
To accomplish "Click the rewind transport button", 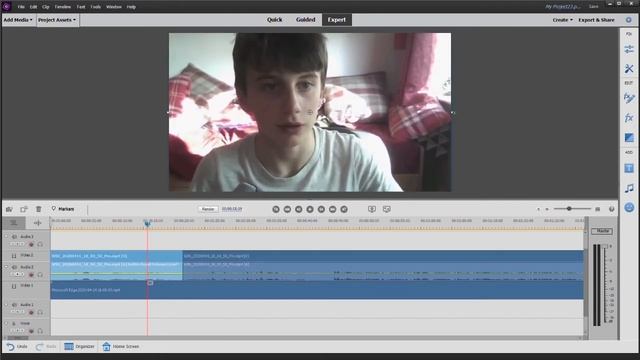I will click(x=287, y=209).
